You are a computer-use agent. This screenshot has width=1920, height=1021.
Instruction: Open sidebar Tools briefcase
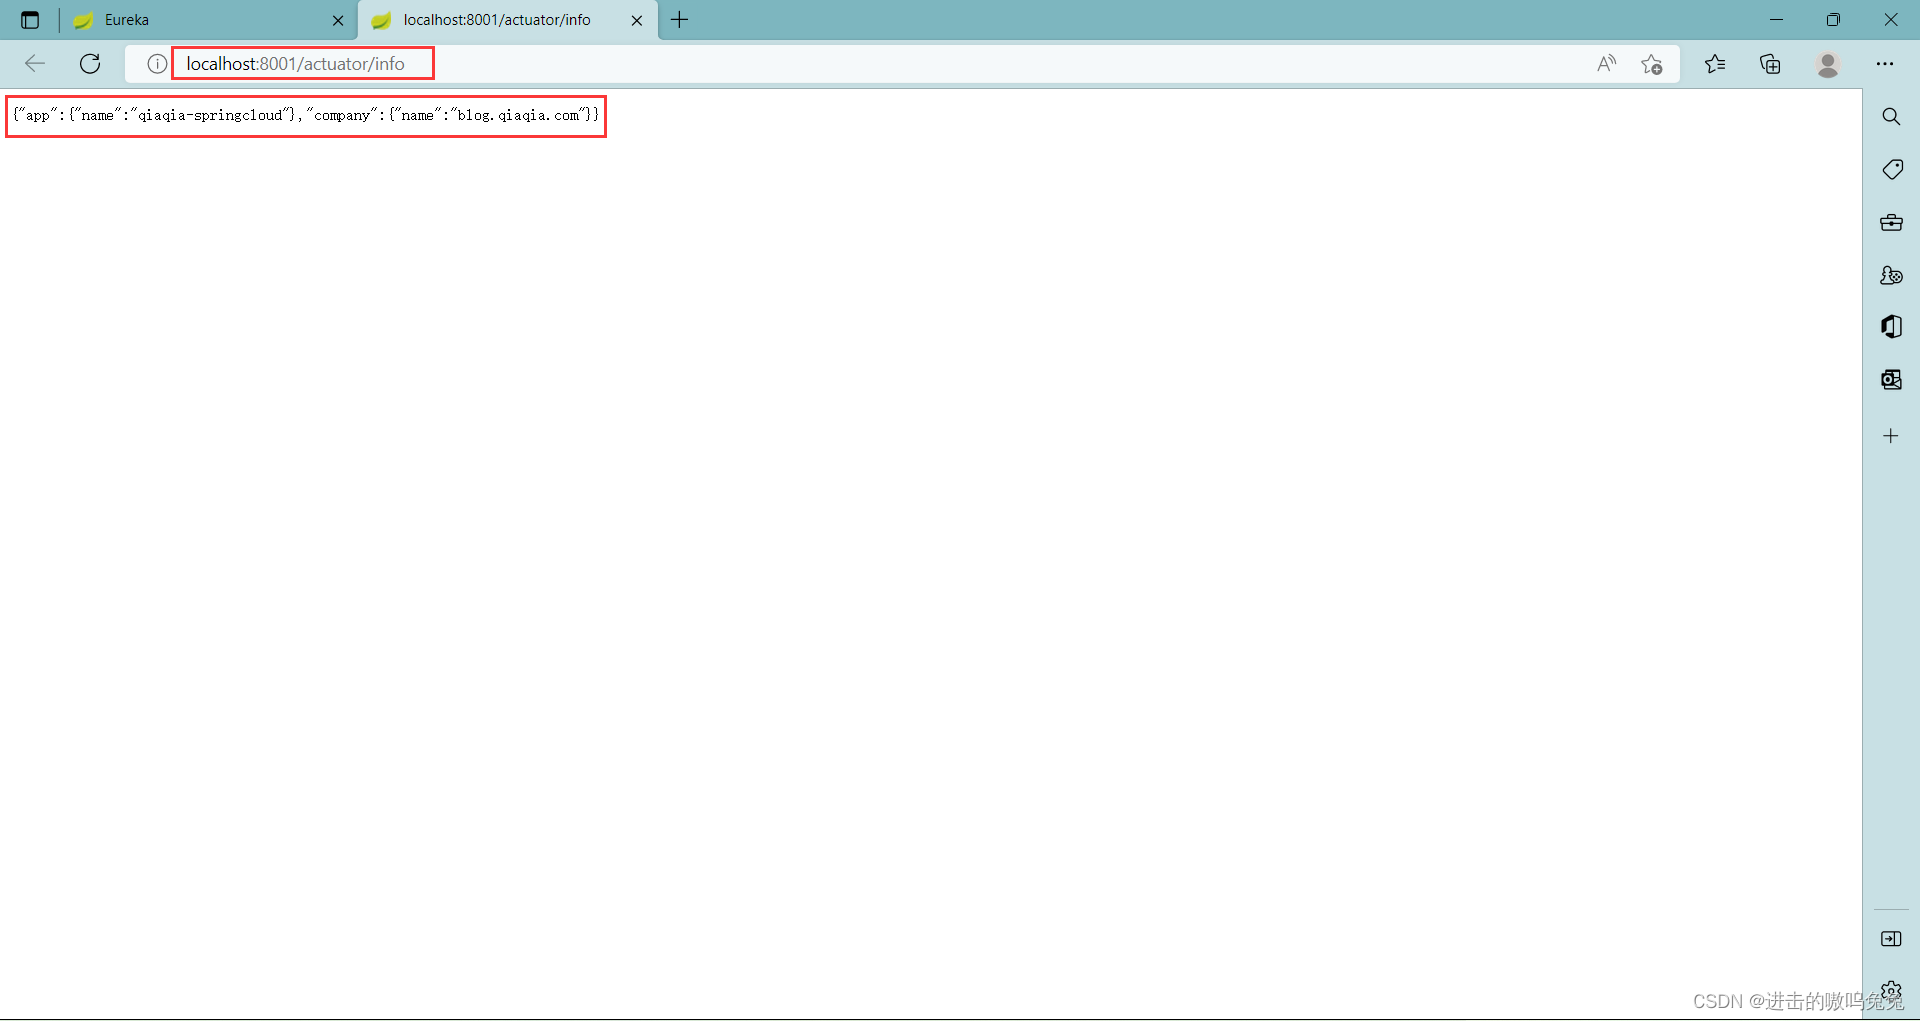click(x=1891, y=223)
